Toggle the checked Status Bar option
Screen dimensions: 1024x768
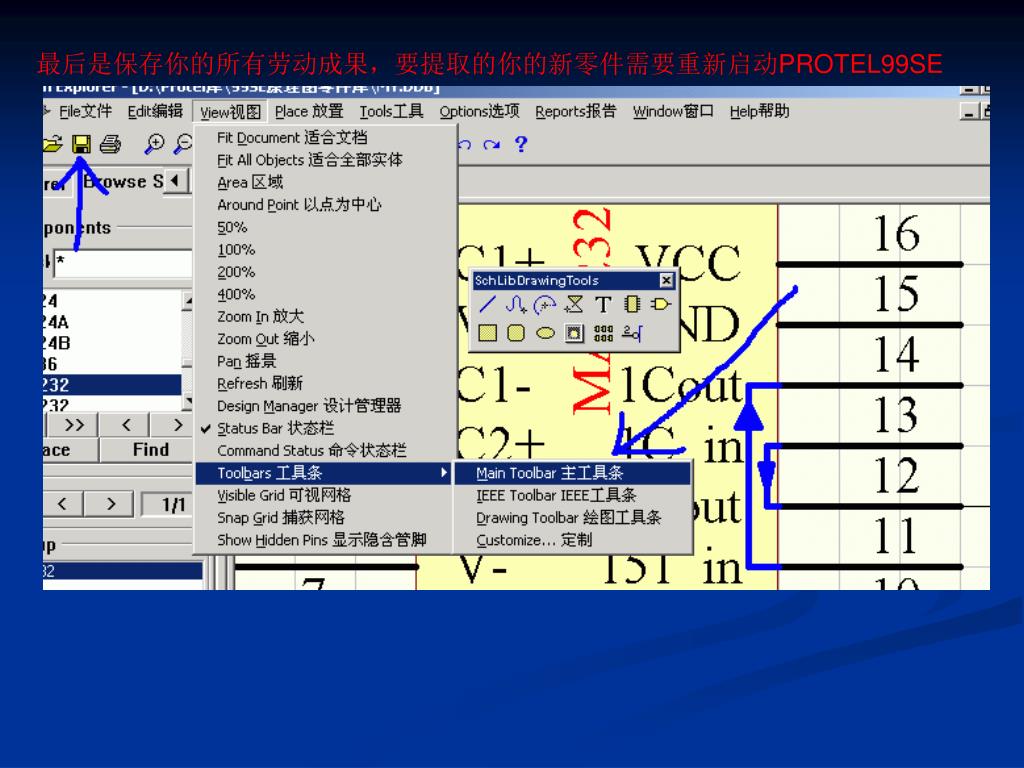pyautogui.click(x=325, y=428)
